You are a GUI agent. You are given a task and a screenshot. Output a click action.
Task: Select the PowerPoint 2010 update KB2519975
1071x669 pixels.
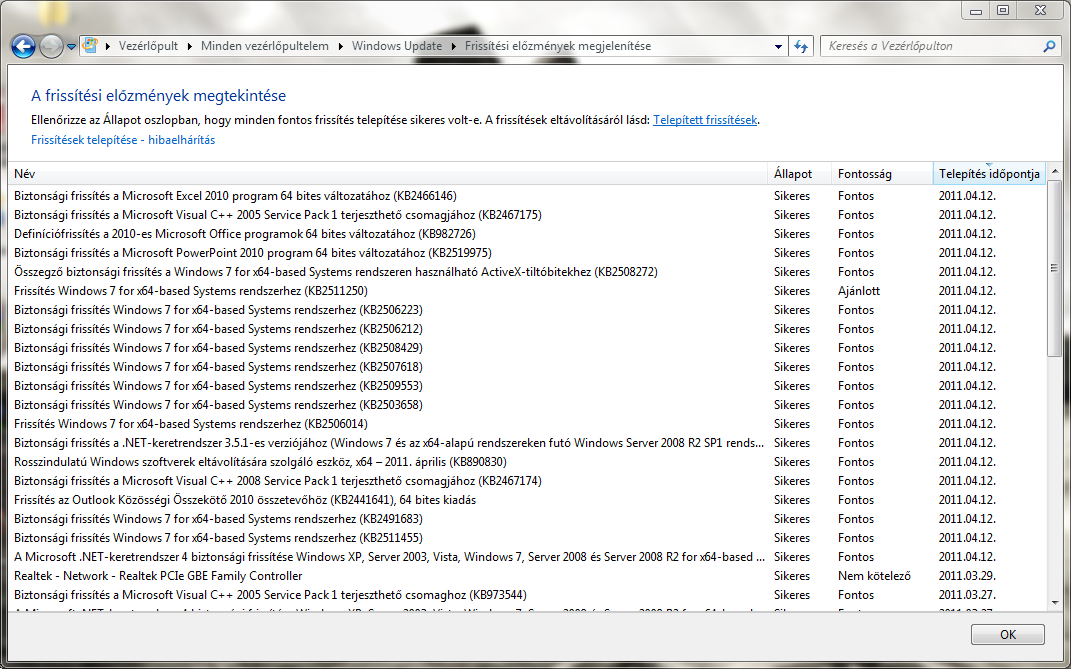[x=527, y=254]
